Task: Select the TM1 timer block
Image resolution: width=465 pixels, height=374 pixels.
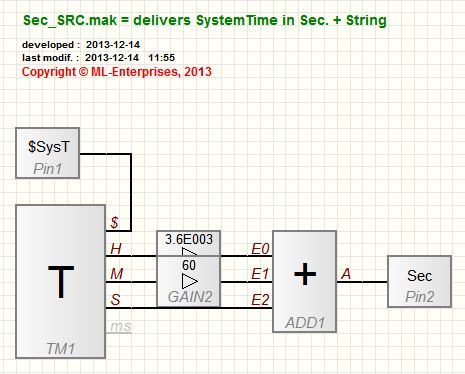Action: (61, 282)
